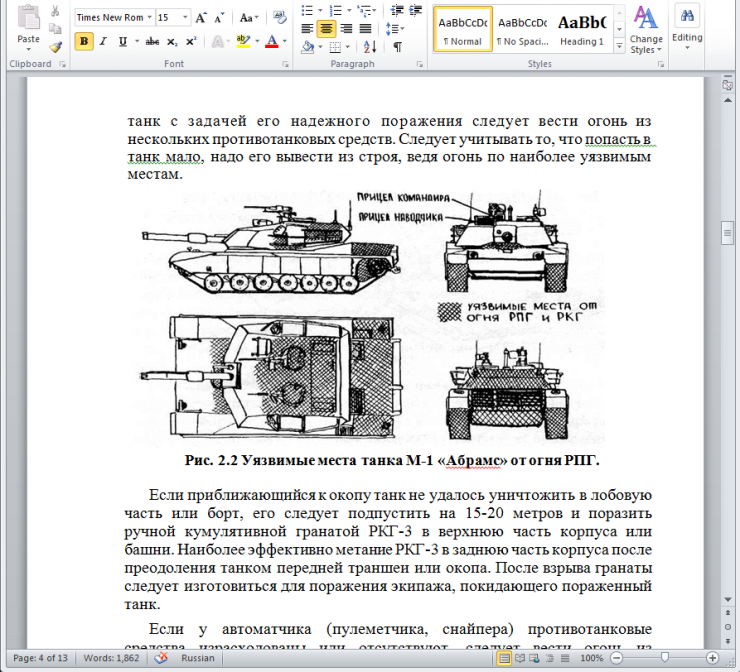This screenshot has height=672, width=740.
Task: Apply the Heading 1 style
Action: click(x=582, y=29)
